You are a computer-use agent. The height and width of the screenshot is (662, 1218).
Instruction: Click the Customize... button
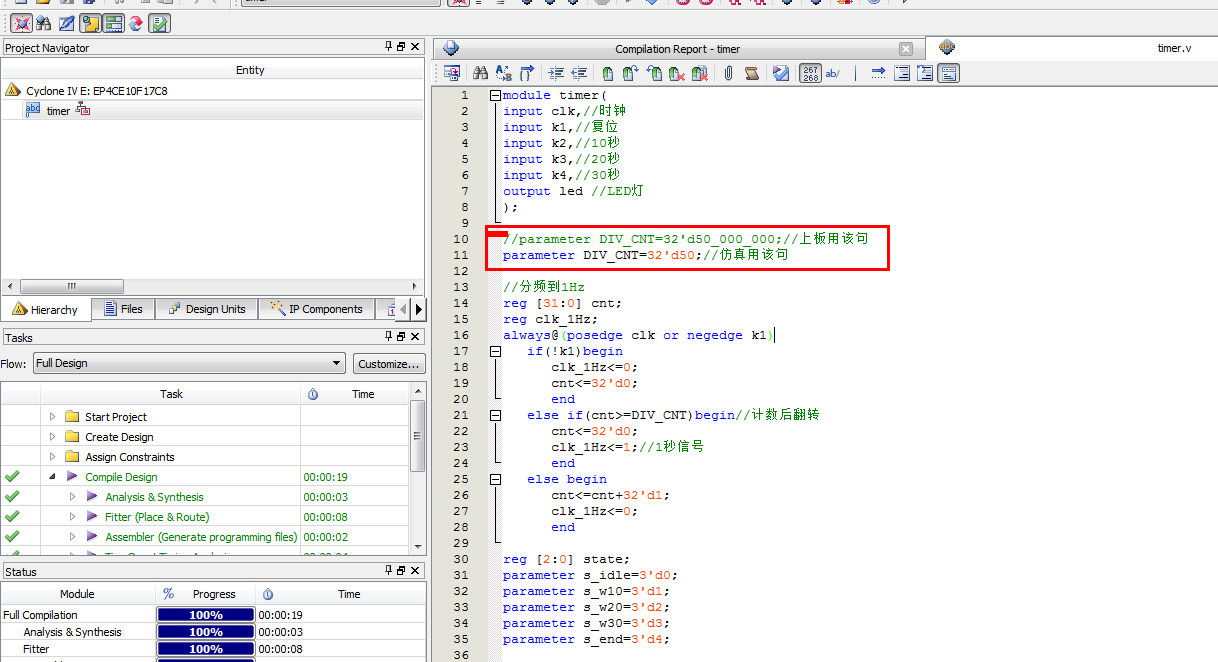click(389, 363)
